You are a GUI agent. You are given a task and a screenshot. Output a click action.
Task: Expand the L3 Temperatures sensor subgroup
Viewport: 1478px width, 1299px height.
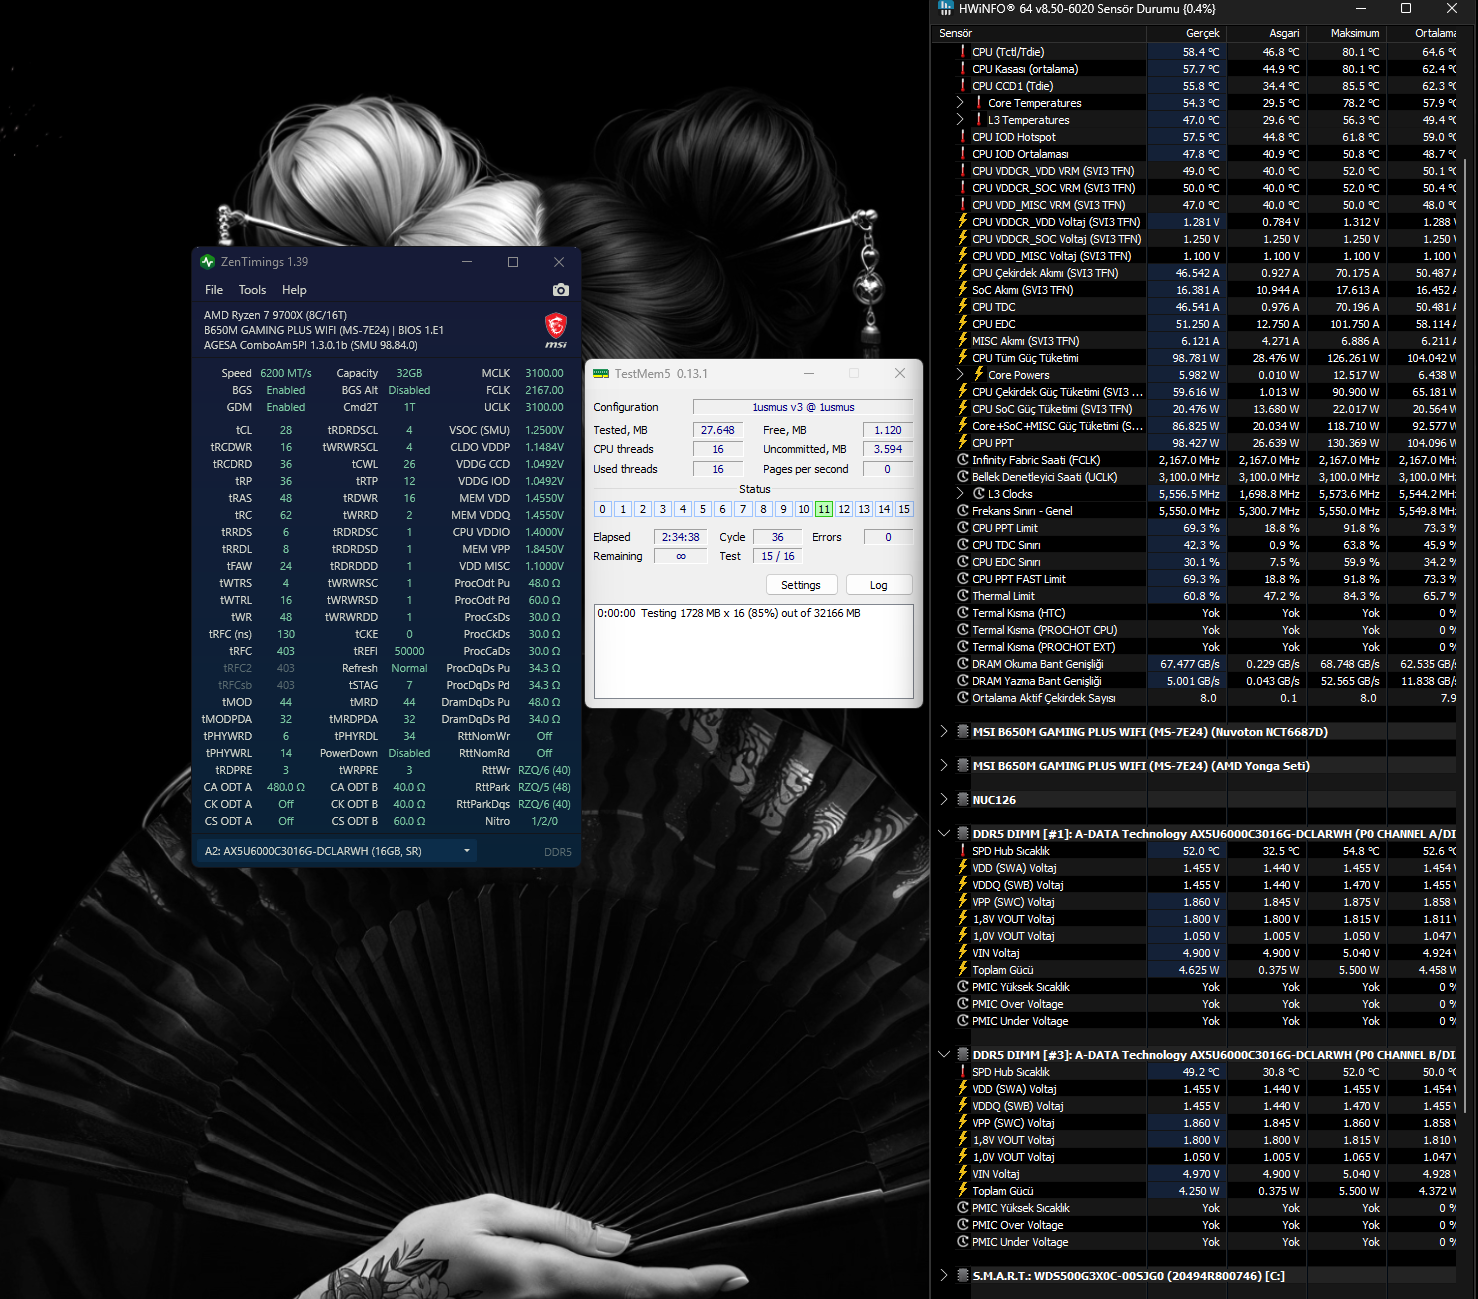[x=960, y=120]
